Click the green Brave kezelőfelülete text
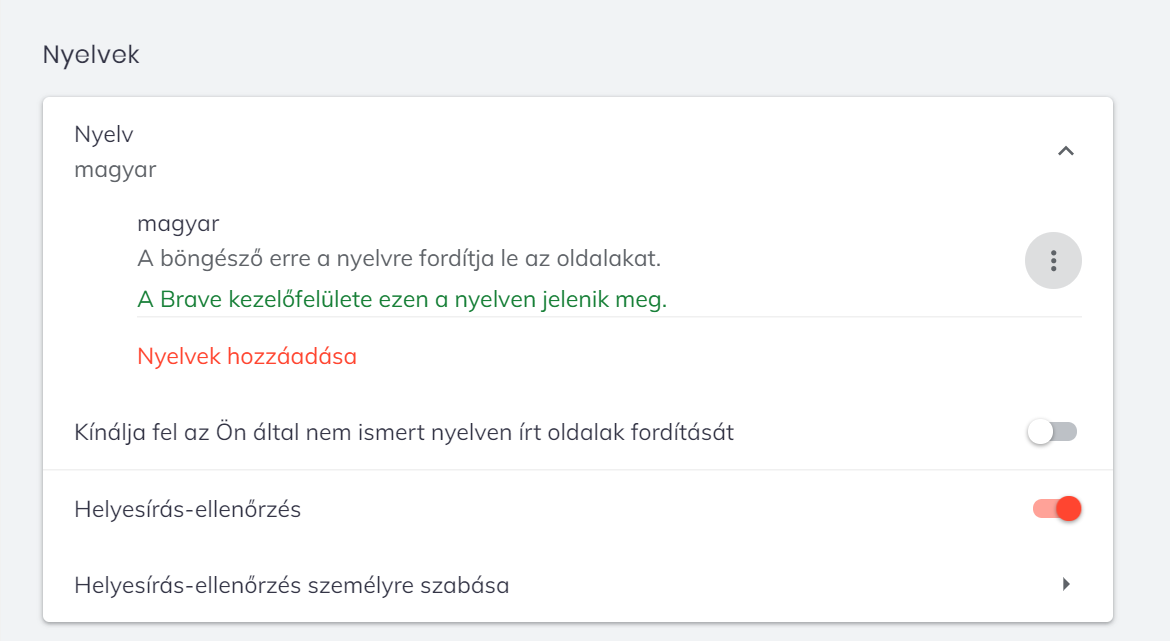The height and width of the screenshot is (641, 1170). pos(402,299)
